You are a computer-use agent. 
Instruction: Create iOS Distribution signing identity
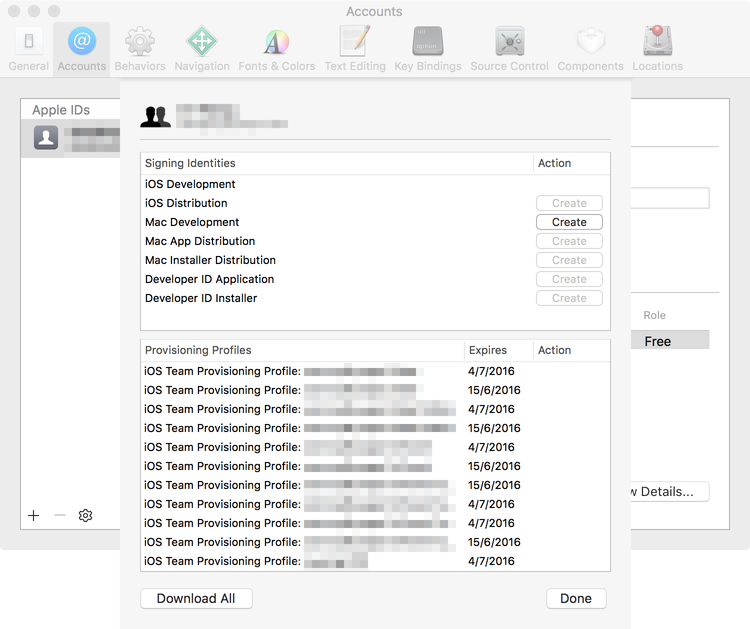point(569,203)
